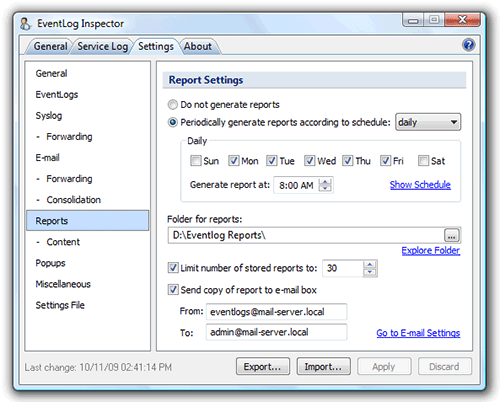Decrease the report generation time spinner
The width and height of the screenshot is (500, 402).
point(325,188)
